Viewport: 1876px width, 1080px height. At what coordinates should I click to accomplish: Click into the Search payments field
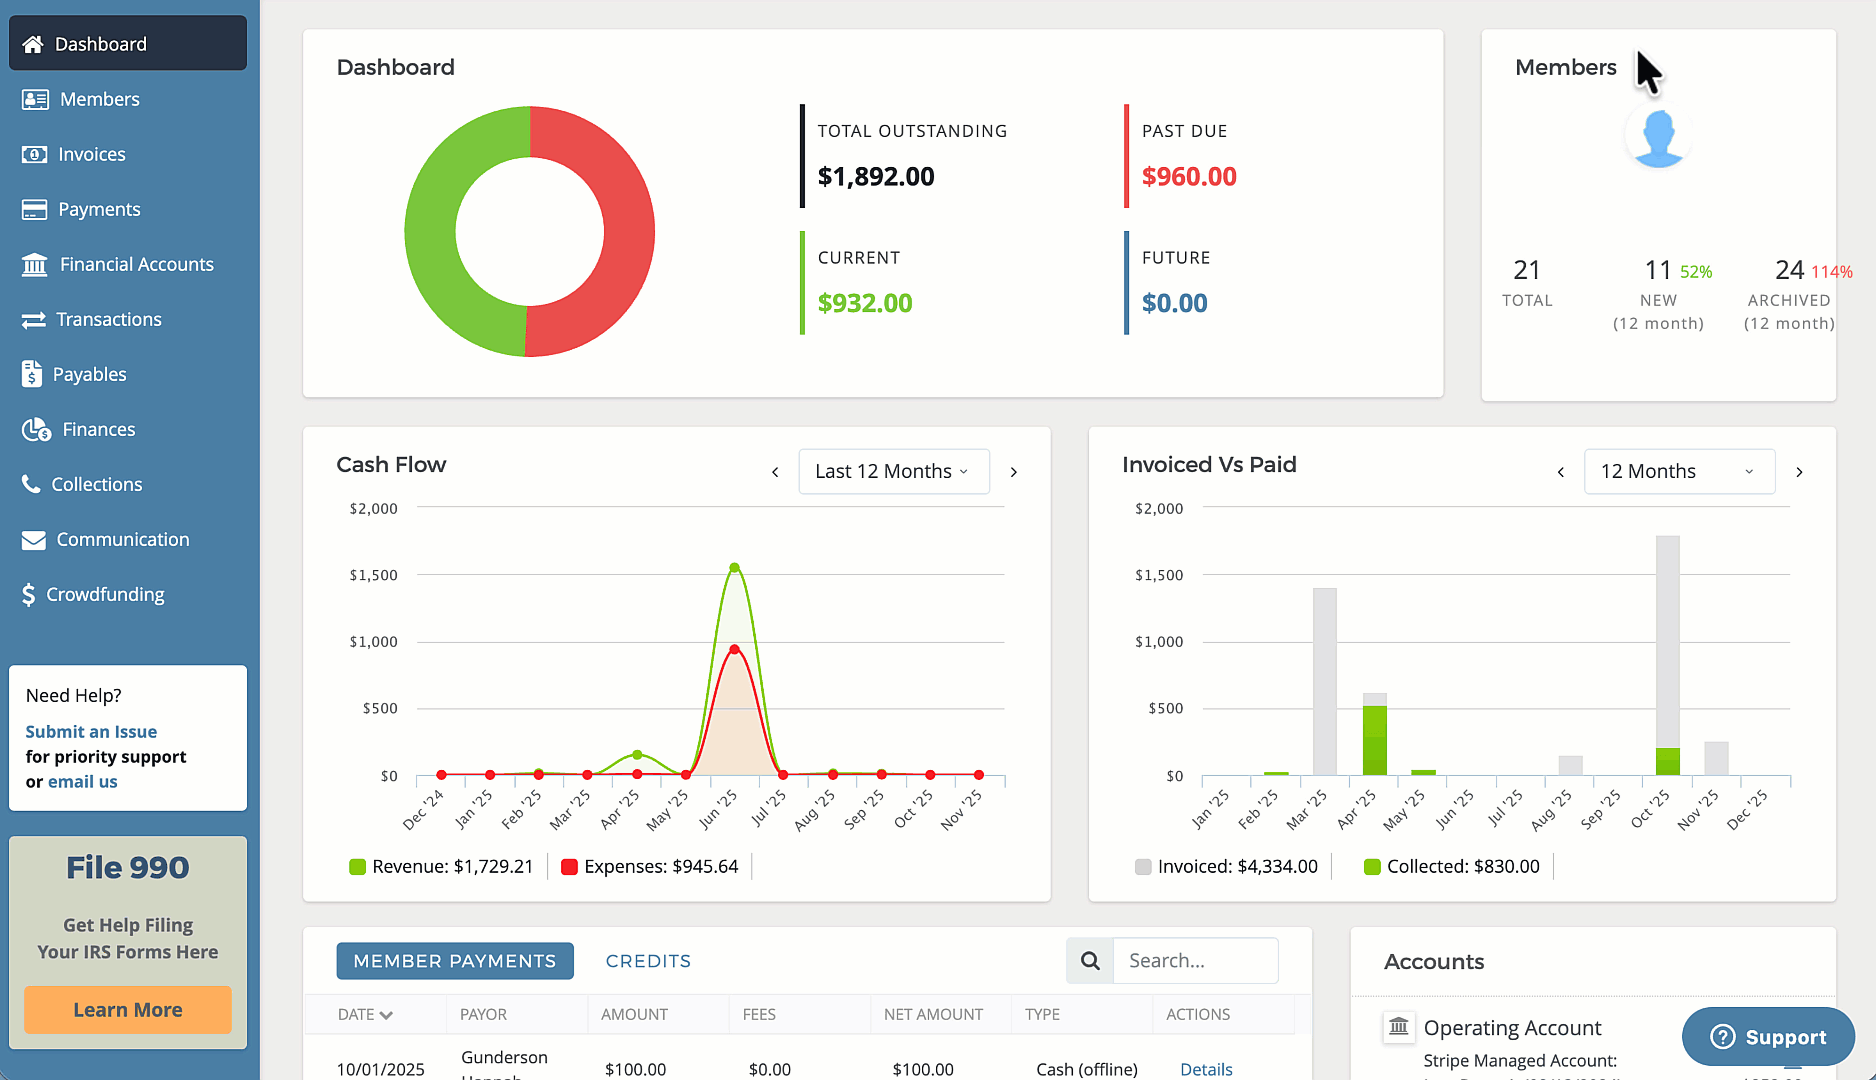click(x=1195, y=961)
